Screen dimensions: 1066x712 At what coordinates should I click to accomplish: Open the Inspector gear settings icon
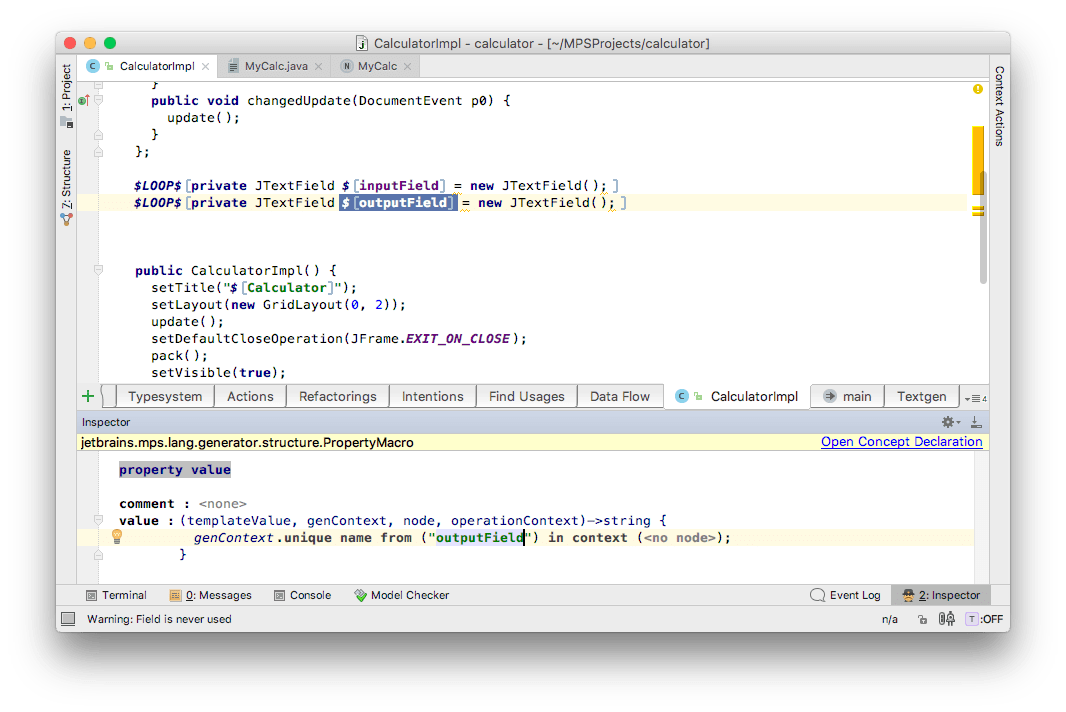(948, 423)
